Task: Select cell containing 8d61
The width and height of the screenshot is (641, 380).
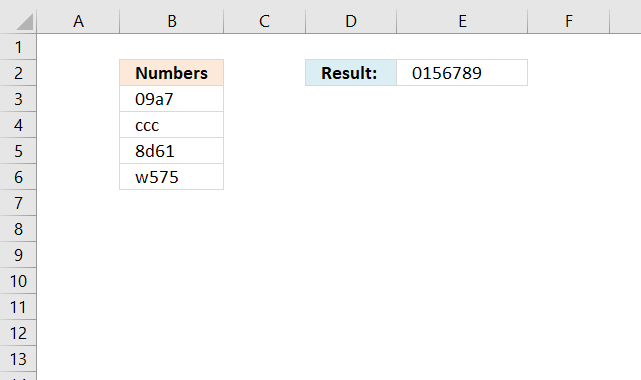Action: point(172,151)
